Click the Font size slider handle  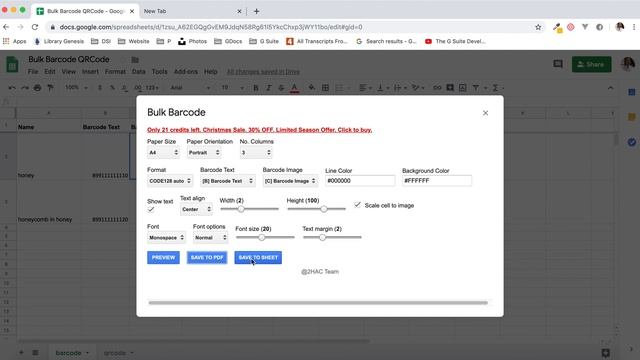coord(262,237)
